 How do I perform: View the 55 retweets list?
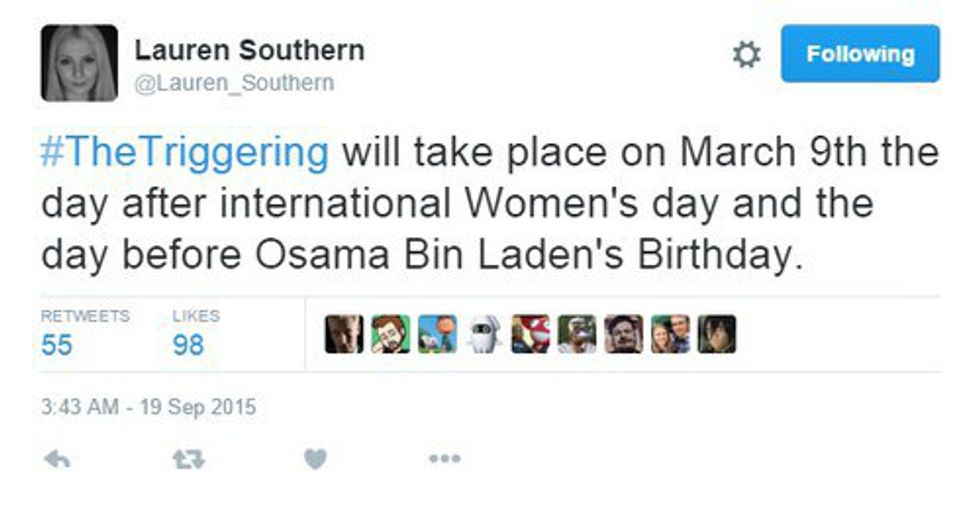click(57, 344)
